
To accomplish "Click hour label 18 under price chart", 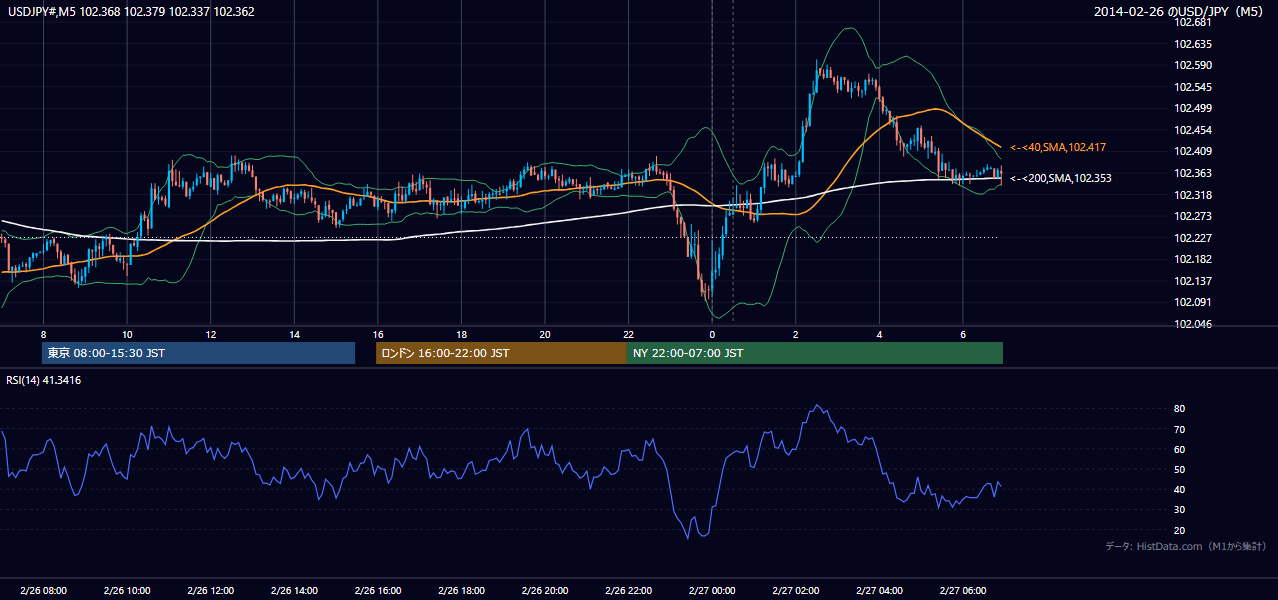I will 461,334.
